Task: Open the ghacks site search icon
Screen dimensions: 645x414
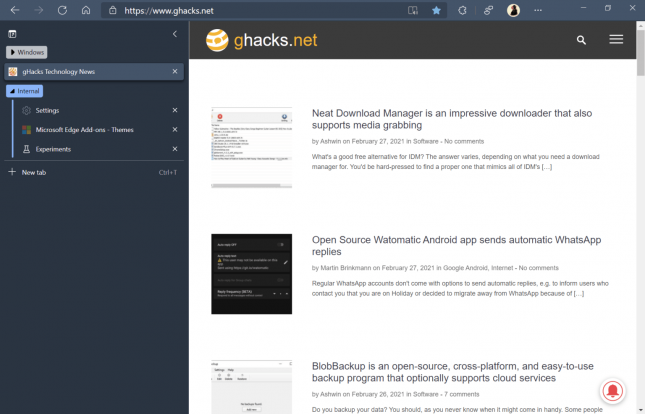Action: [x=581, y=40]
